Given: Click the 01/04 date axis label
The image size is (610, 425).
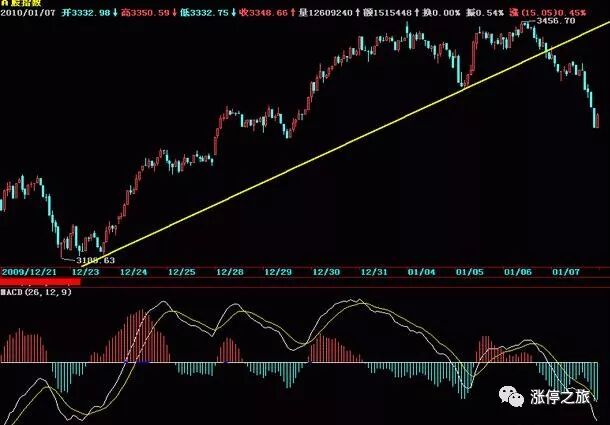Looking at the screenshot, I should (x=422, y=272).
